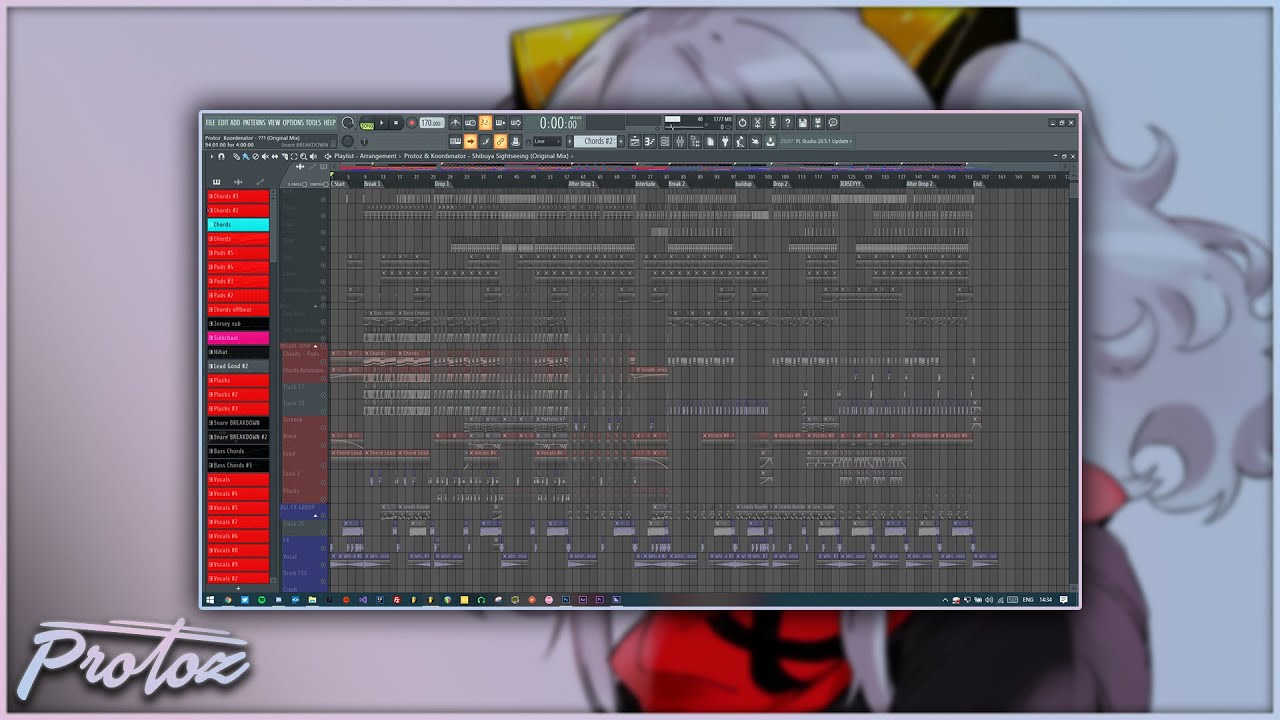Toggle the playlist magnet snap icon
Screen dimensions: 1280x720
[x=221, y=156]
